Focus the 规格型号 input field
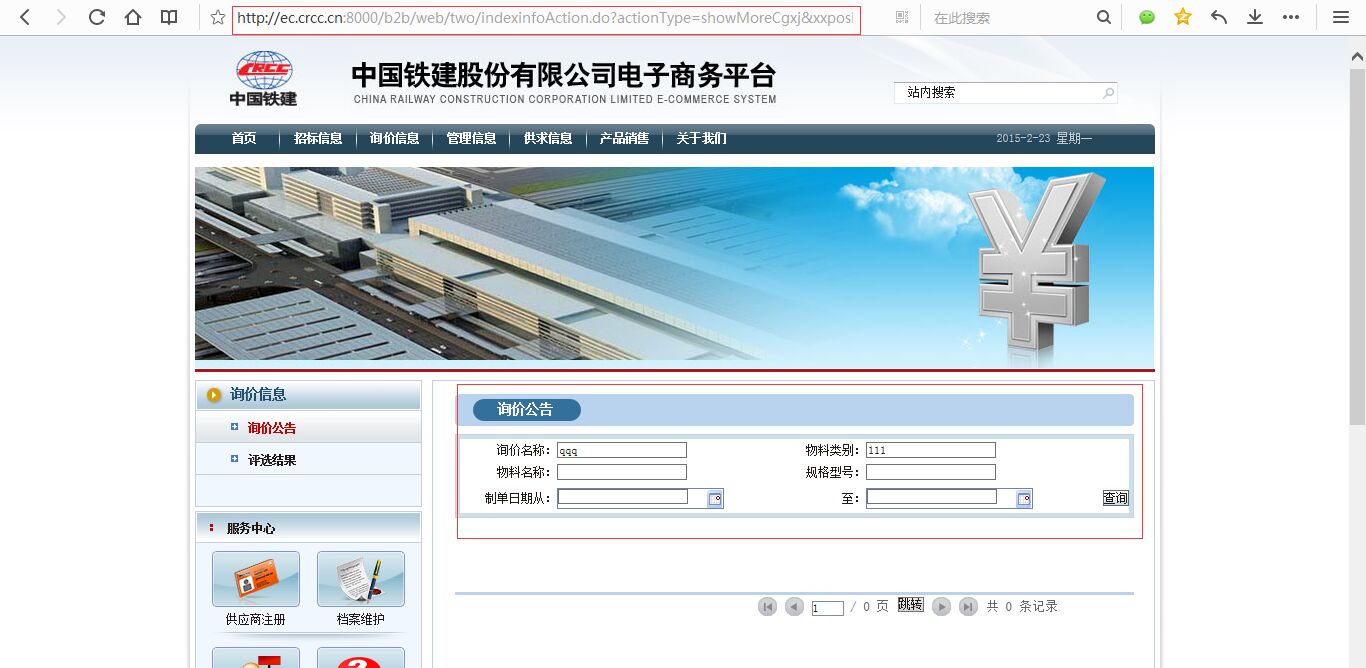Viewport: 1366px width, 668px height. (931, 472)
